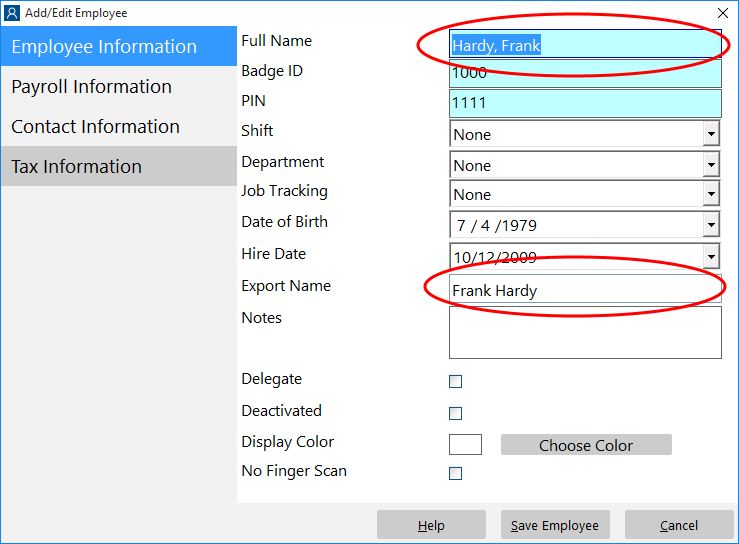Click the Display Color swatch box
Screen dimensions: 739x544
click(x=465, y=444)
